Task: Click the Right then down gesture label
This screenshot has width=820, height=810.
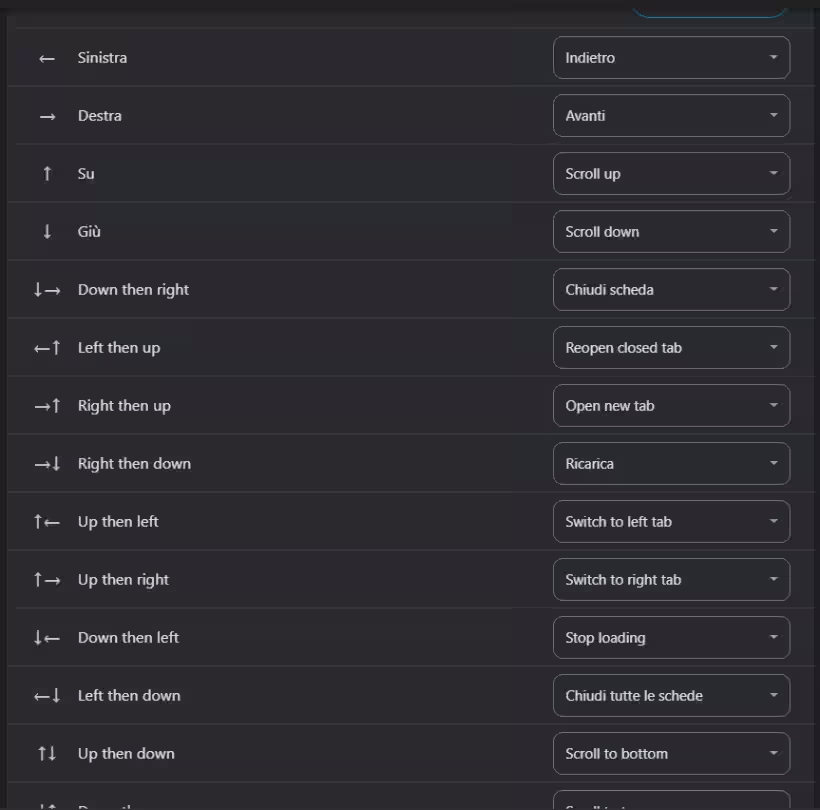Action: tap(134, 464)
